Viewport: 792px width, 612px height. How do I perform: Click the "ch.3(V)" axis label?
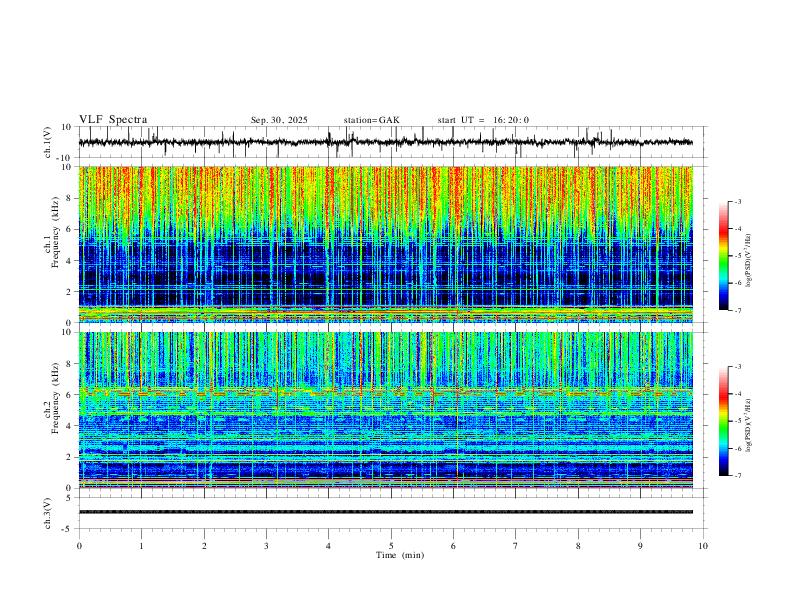pyautogui.click(x=48, y=513)
